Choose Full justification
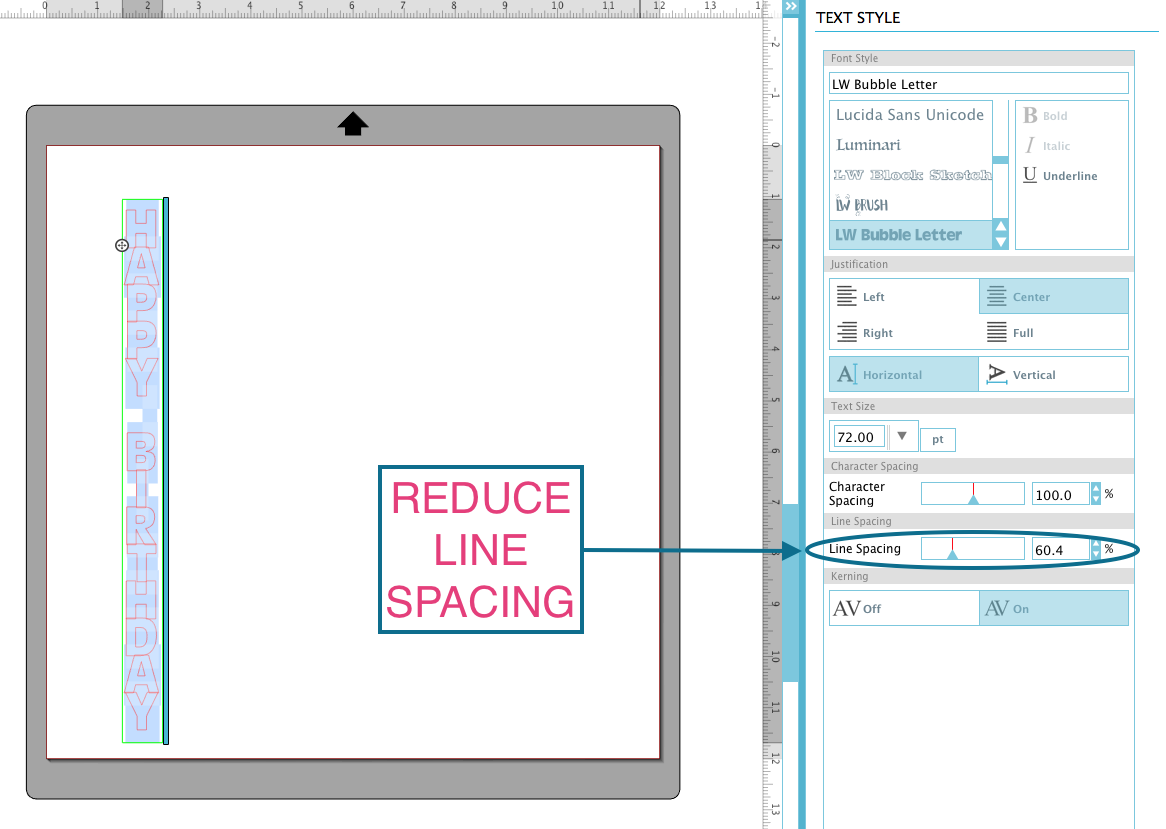This screenshot has height=829, width=1166. 1053,331
